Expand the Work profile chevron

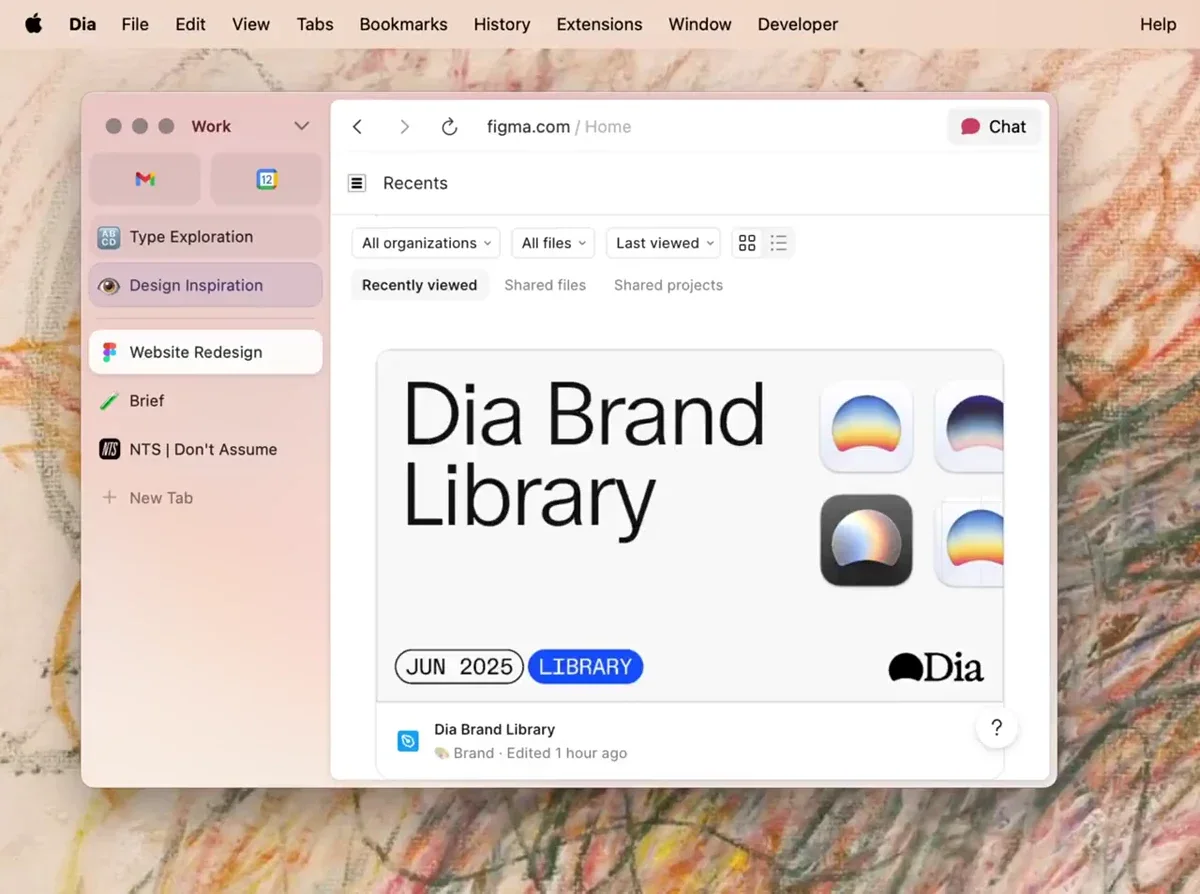[301, 126]
